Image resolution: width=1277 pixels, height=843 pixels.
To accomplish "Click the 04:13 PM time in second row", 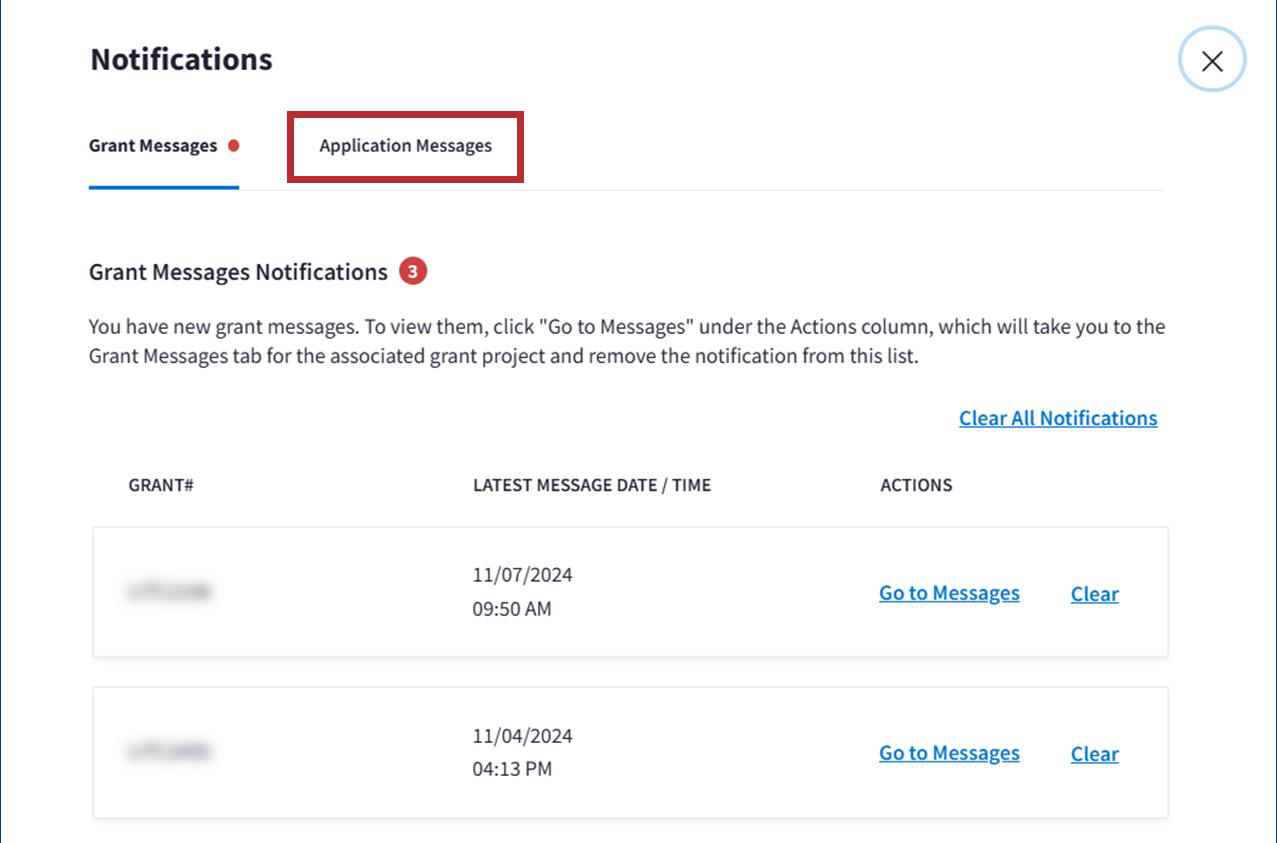I will (512, 769).
